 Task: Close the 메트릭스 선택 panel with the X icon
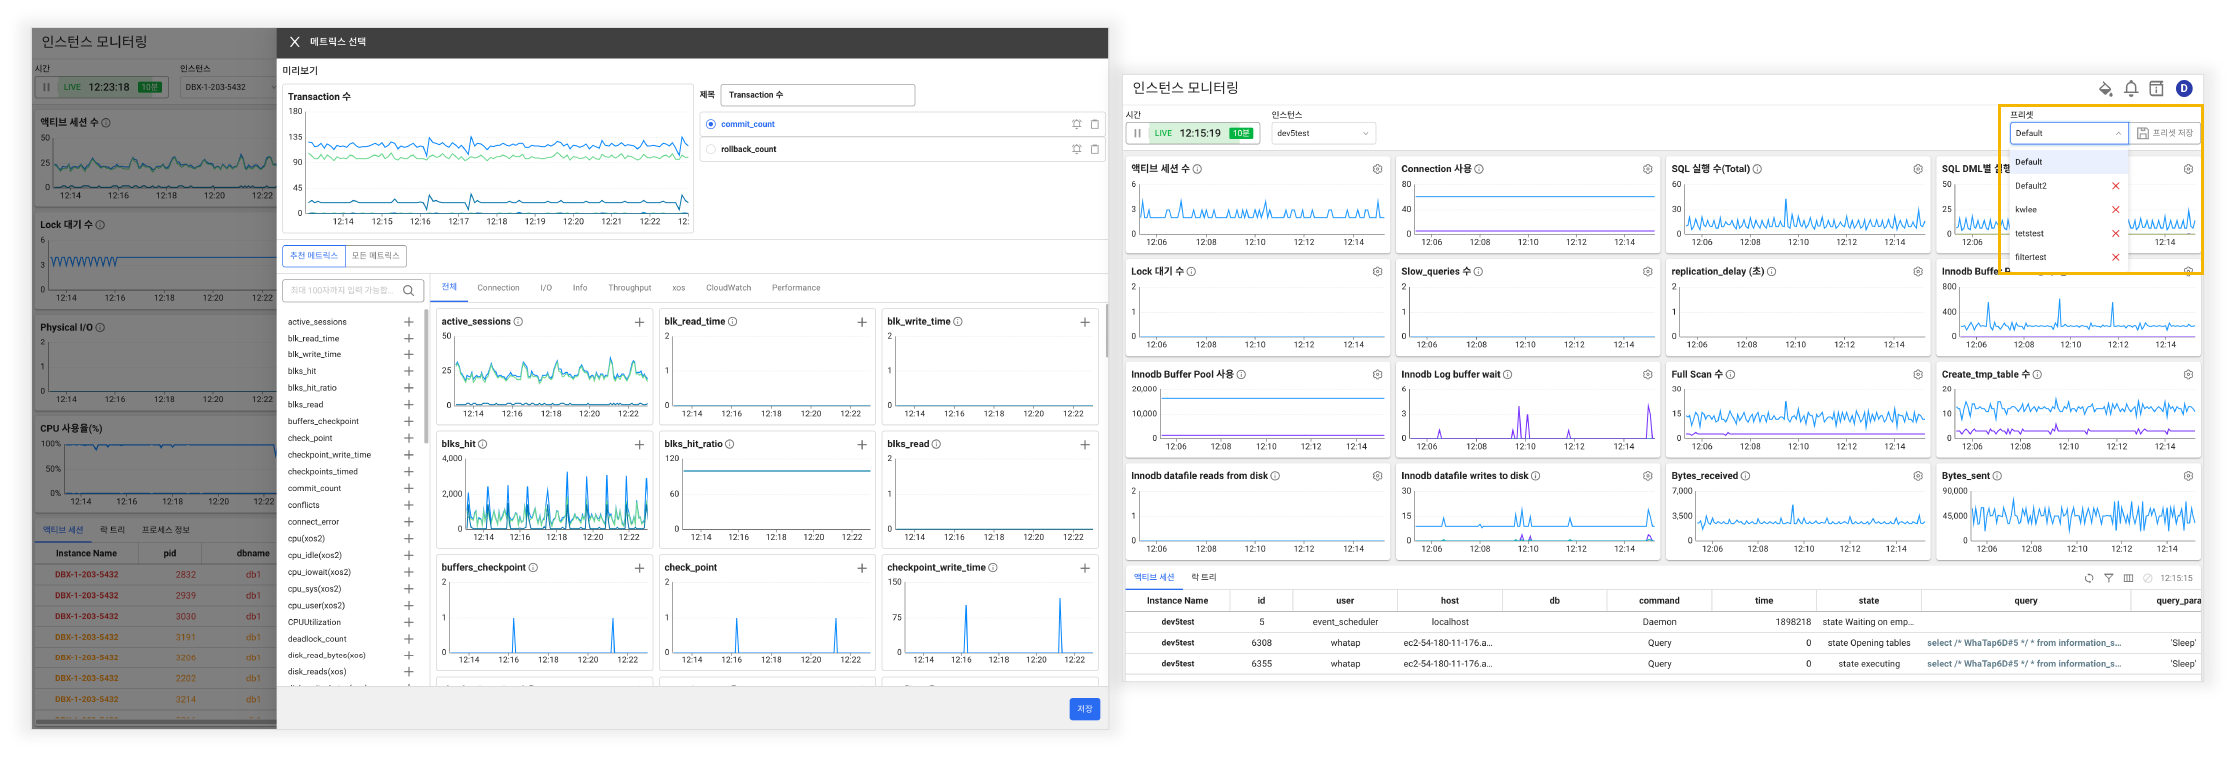[x=294, y=42]
